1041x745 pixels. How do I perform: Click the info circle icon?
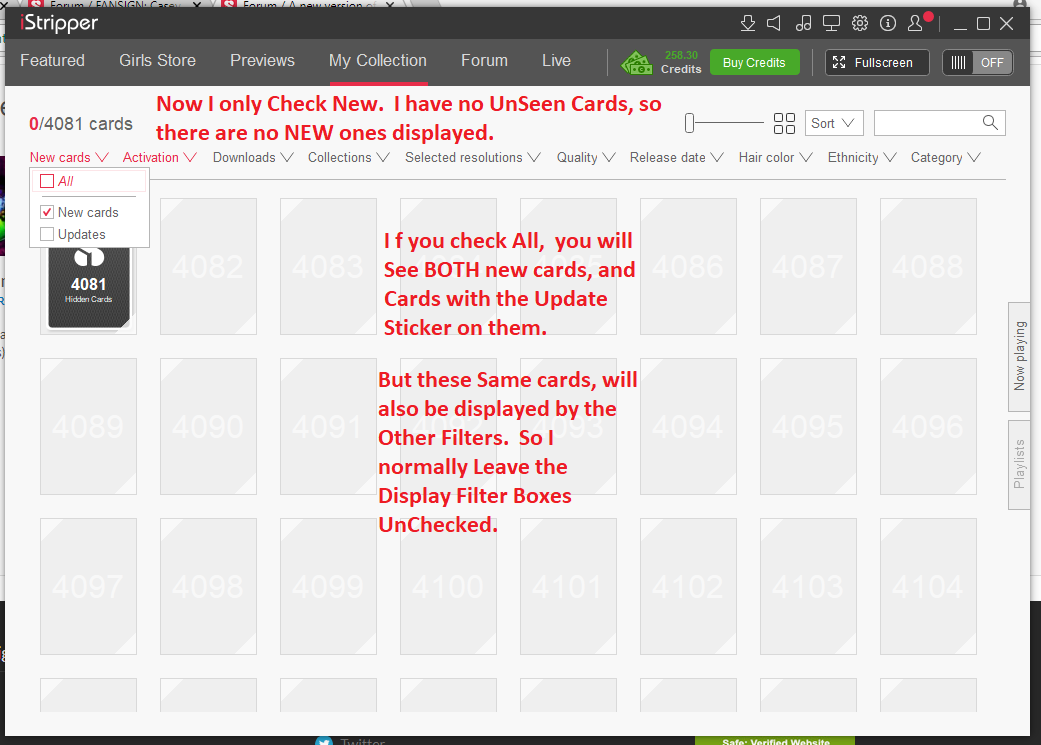888,24
